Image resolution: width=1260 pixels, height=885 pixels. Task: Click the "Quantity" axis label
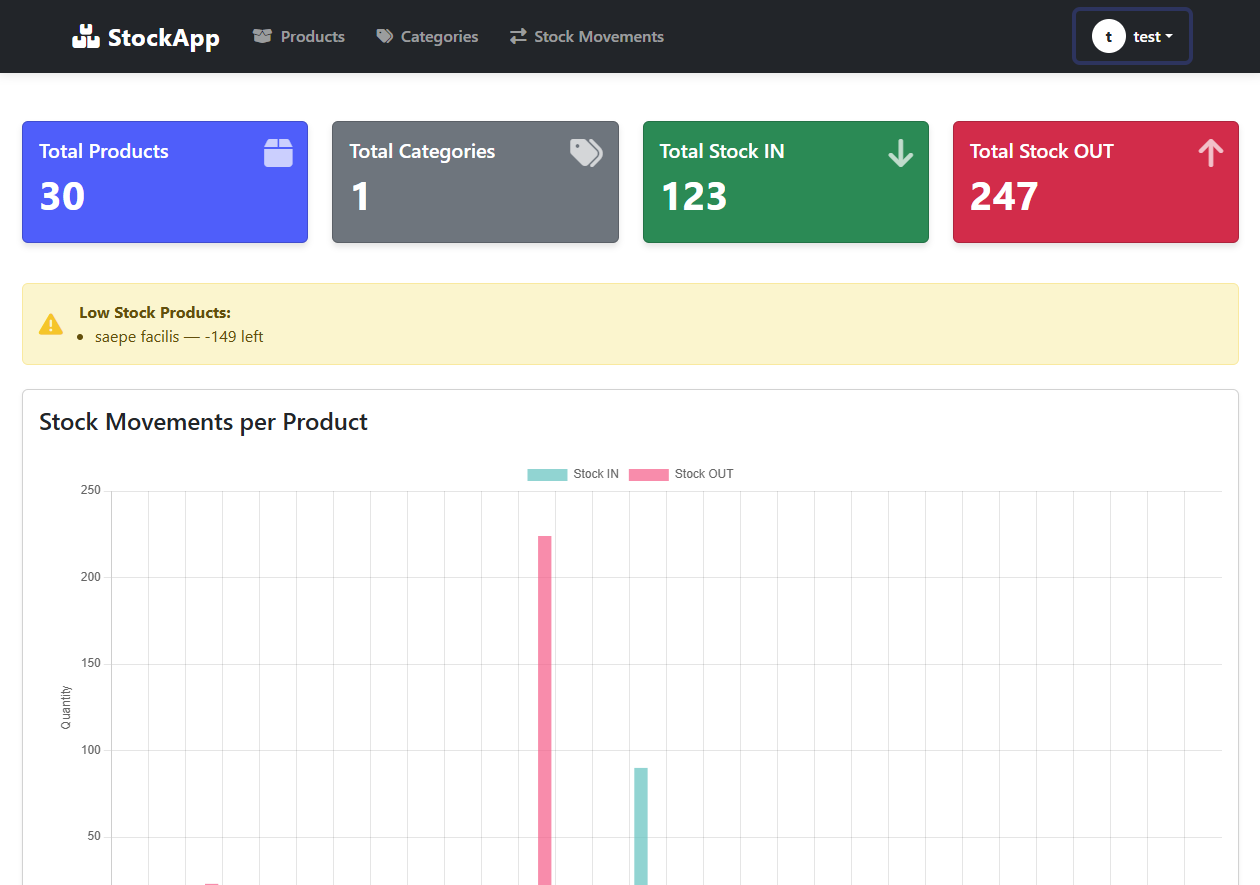pos(66,707)
